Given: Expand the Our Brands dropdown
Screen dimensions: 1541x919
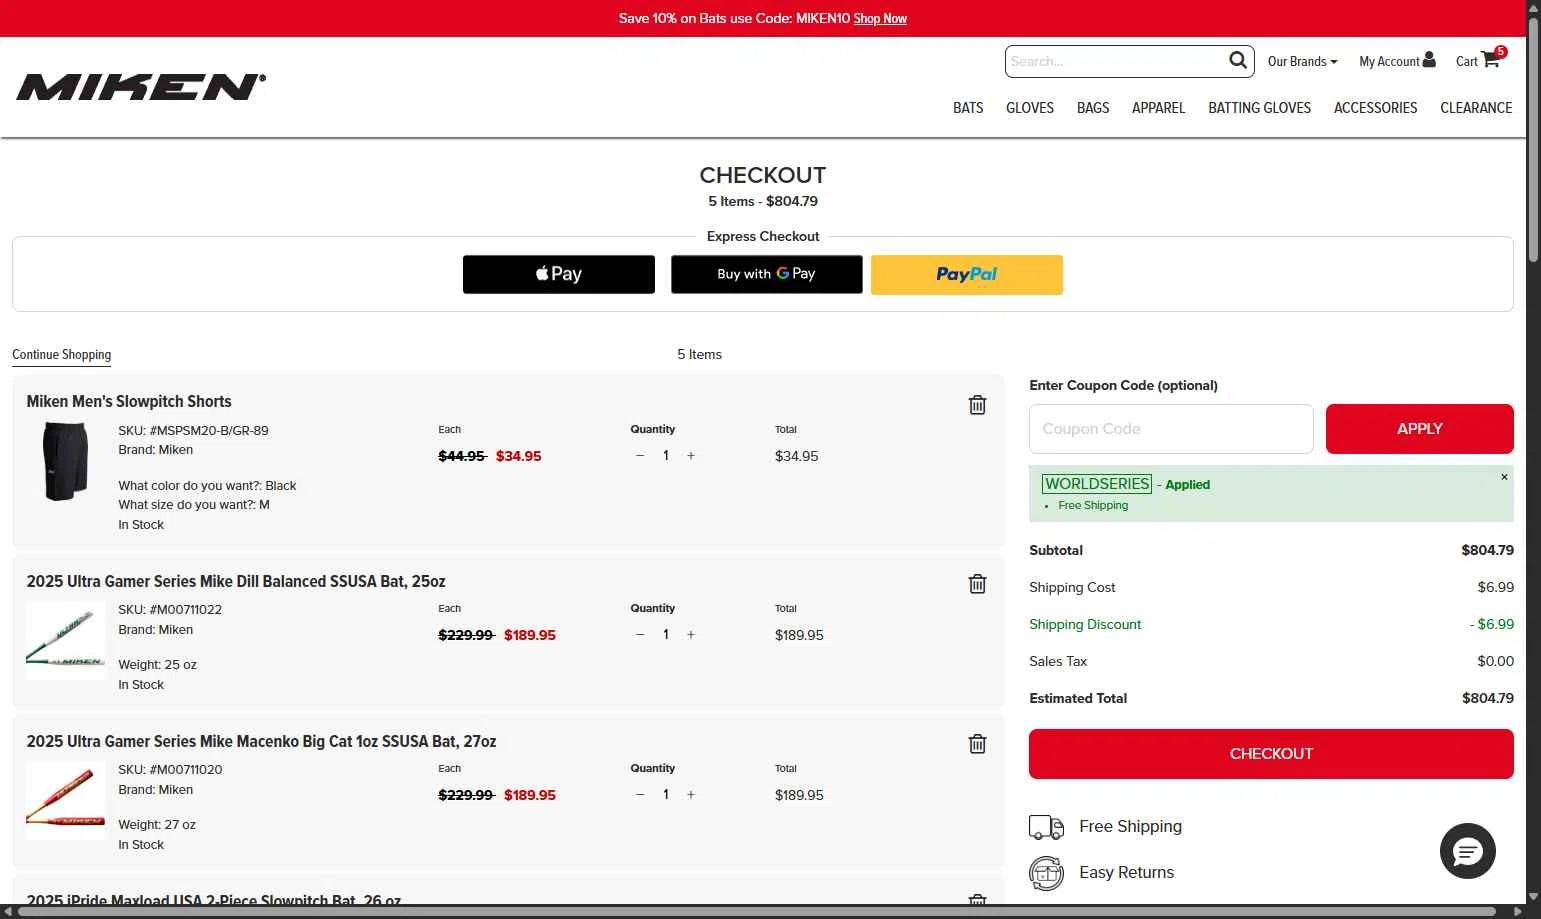Looking at the screenshot, I should (x=1302, y=61).
